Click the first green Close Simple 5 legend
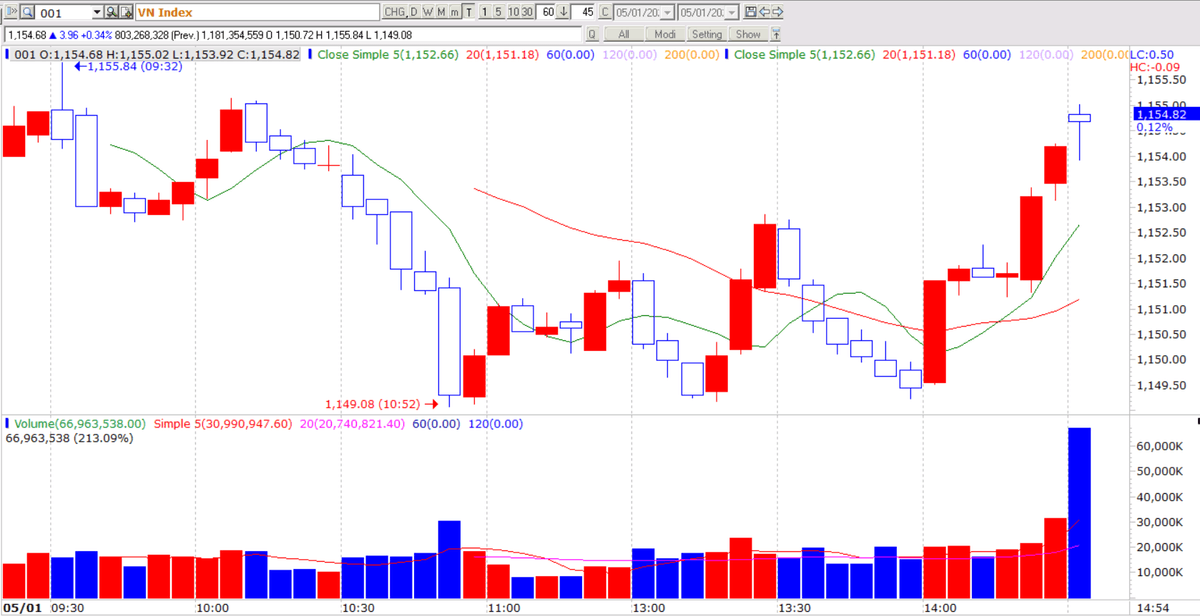 (388, 54)
